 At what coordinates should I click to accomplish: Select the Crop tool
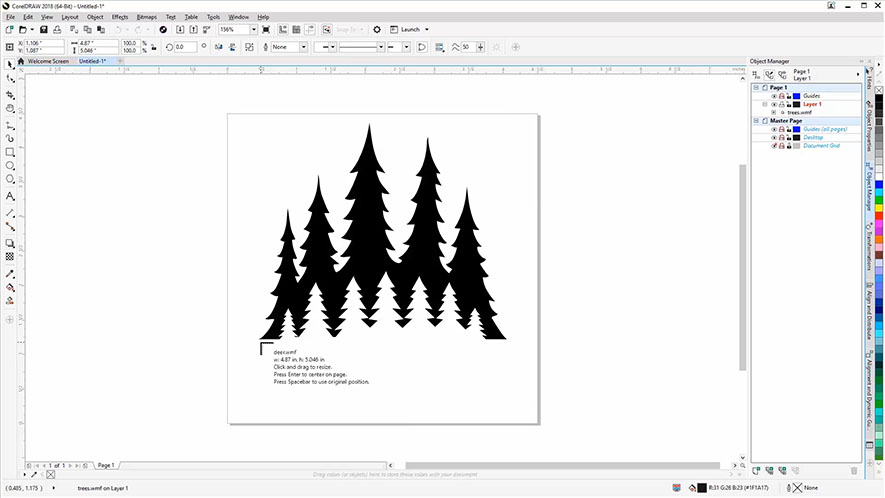click(10, 94)
